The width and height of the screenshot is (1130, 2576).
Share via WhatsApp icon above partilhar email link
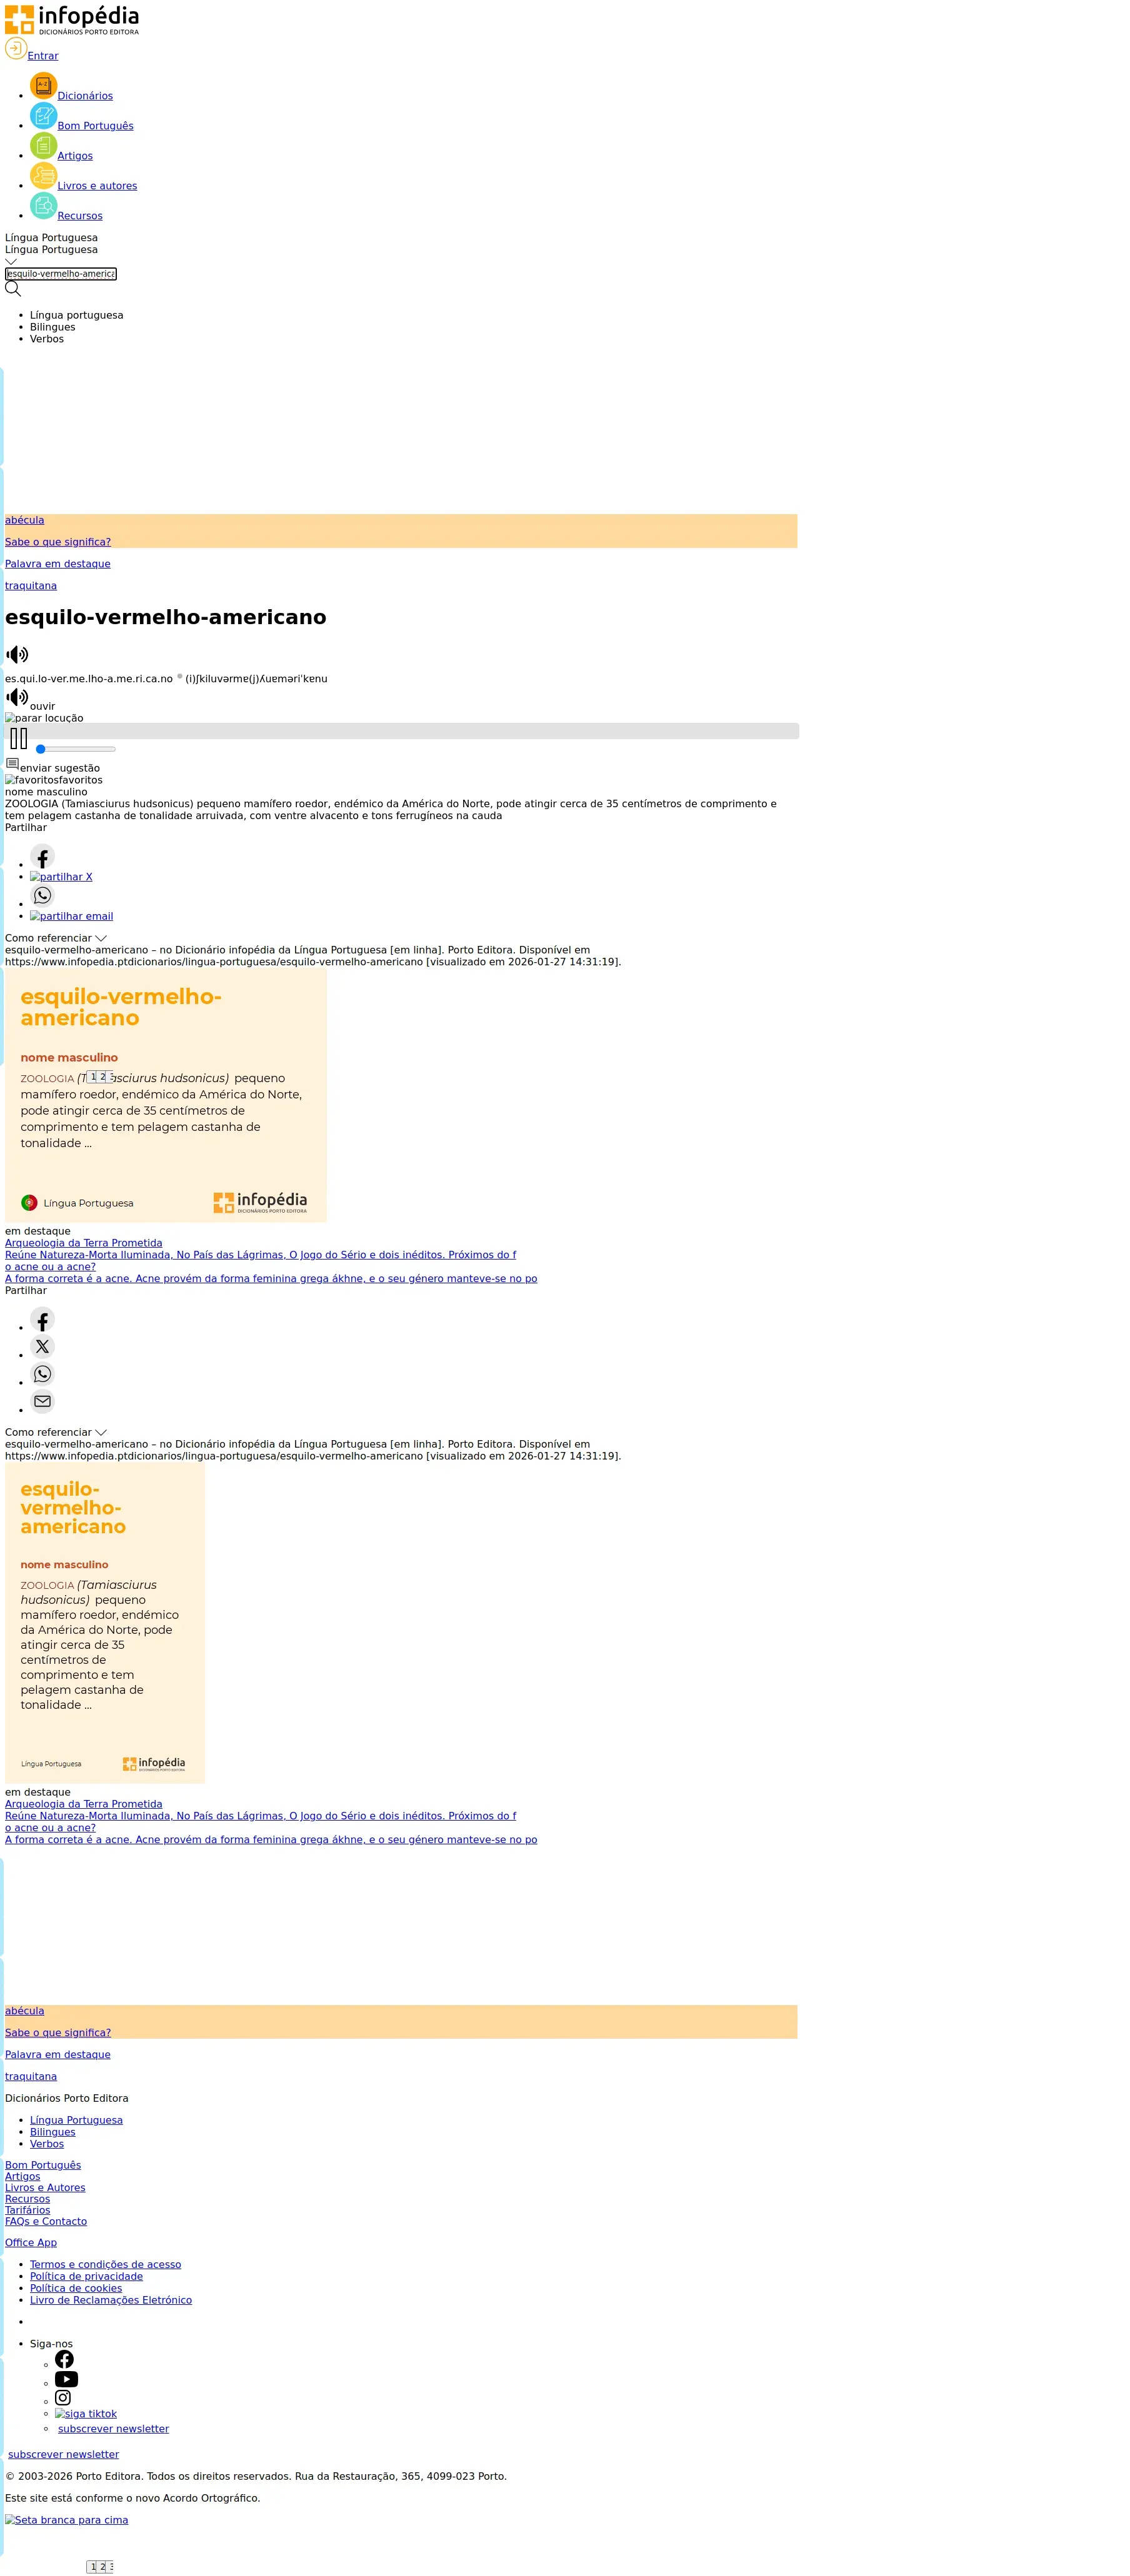pyautogui.click(x=42, y=896)
